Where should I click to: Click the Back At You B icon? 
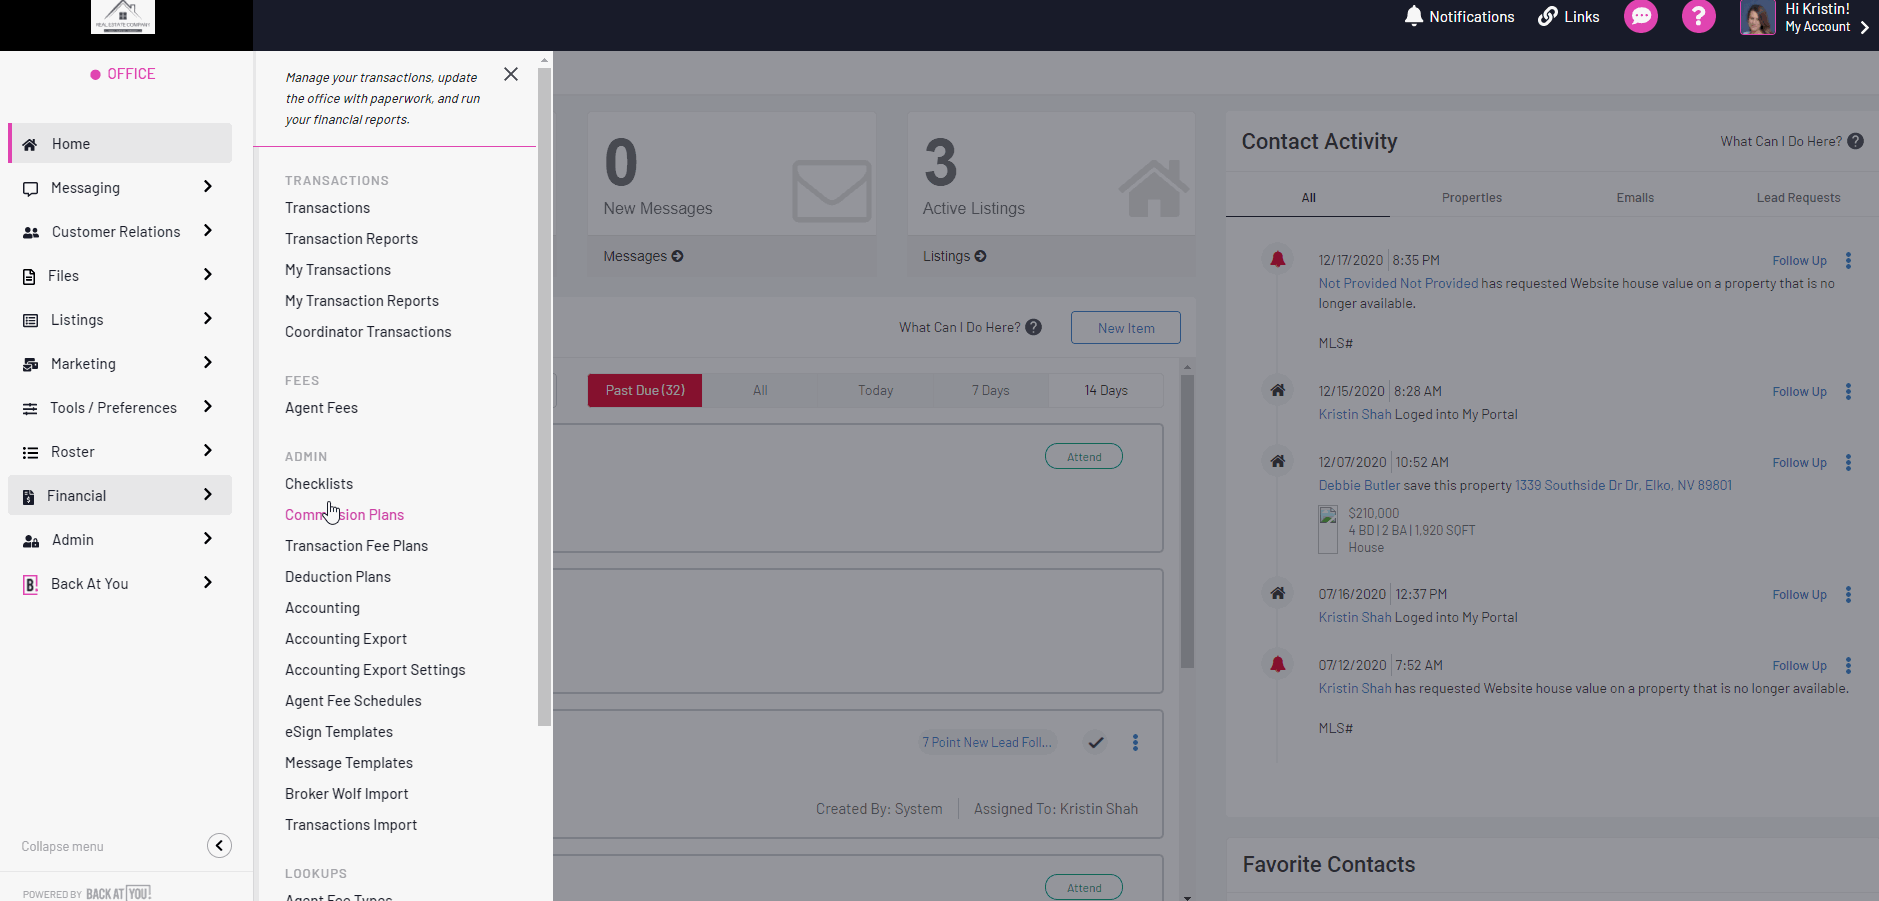pos(31,584)
